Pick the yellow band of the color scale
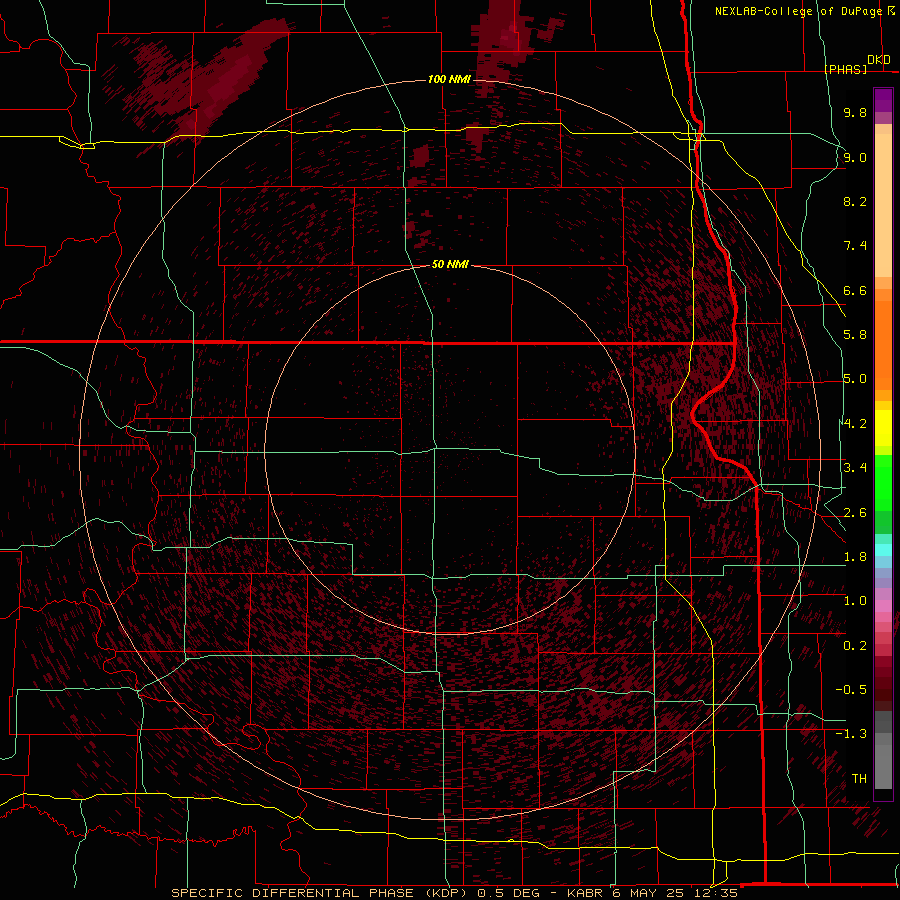Screen dimensions: 900x900 [883, 428]
